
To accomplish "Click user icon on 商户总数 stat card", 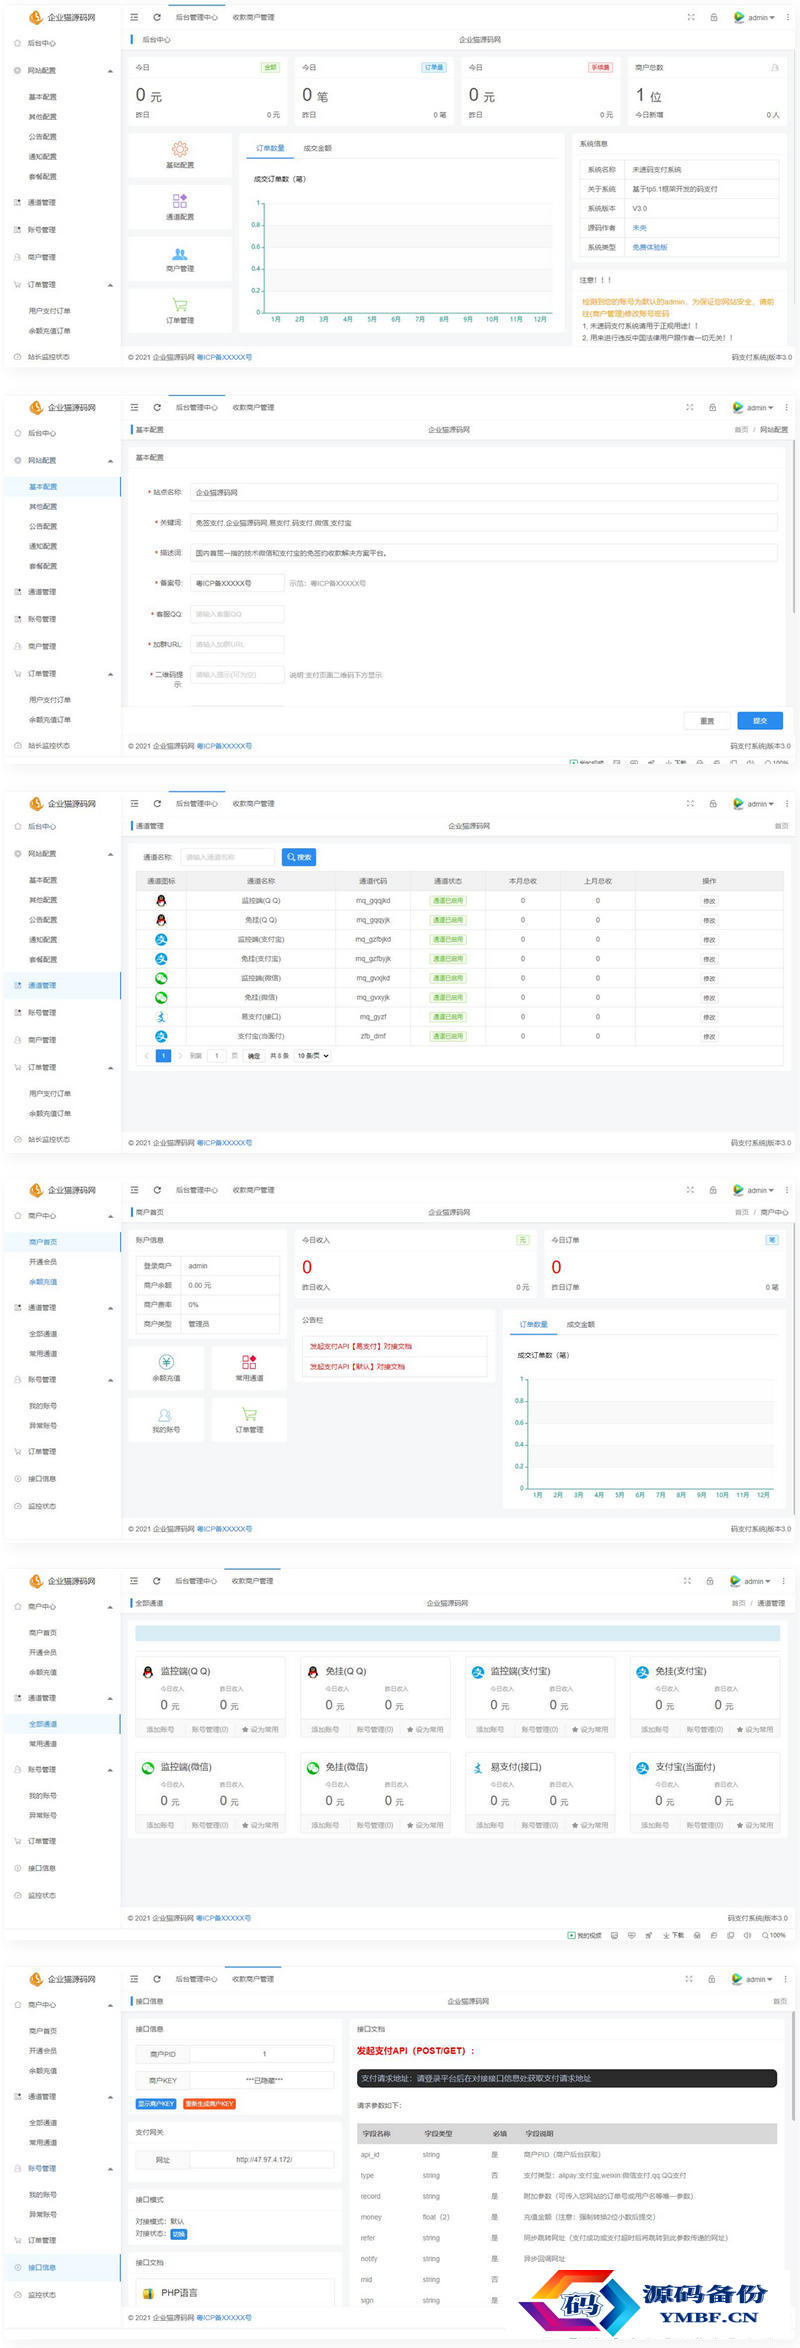I will pyautogui.click(x=775, y=68).
